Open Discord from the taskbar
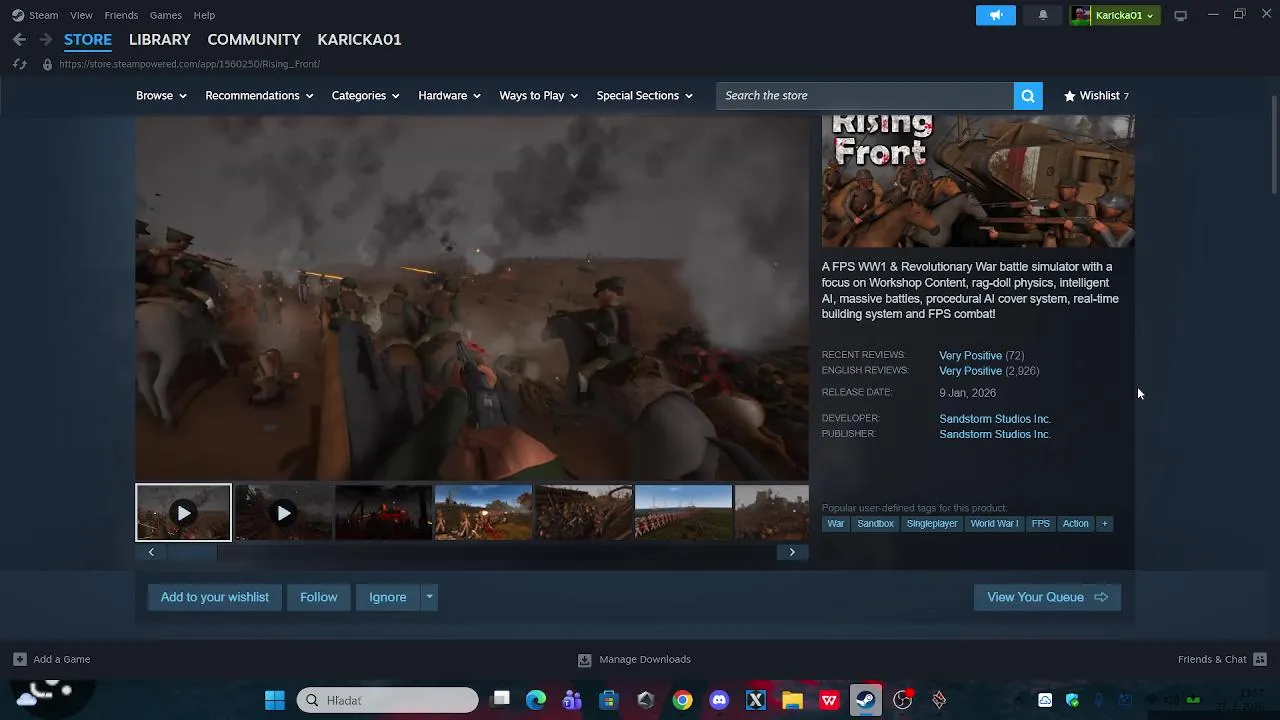The width and height of the screenshot is (1280, 720). pyautogui.click(x=719, y=700)
